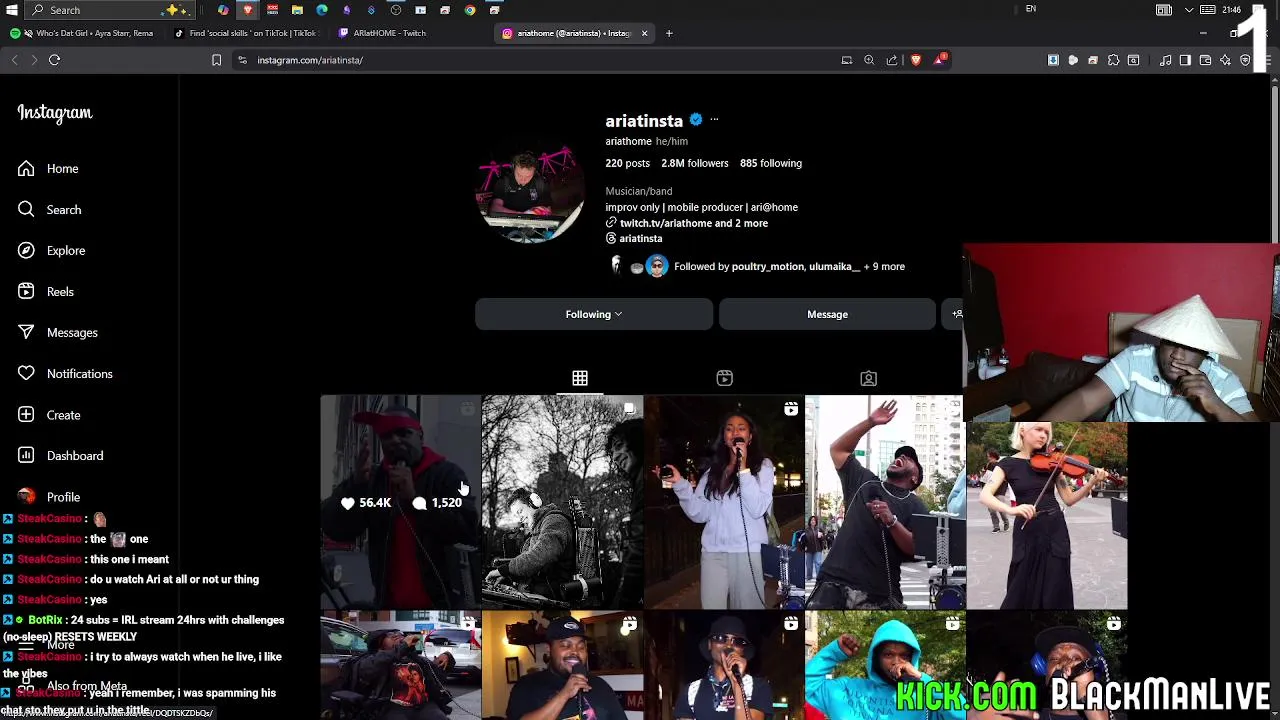The height and width of the screenshot is (720, 1280).
Task: Click browser back arrow
Action: pyautogui.click(x=14, y=60)
